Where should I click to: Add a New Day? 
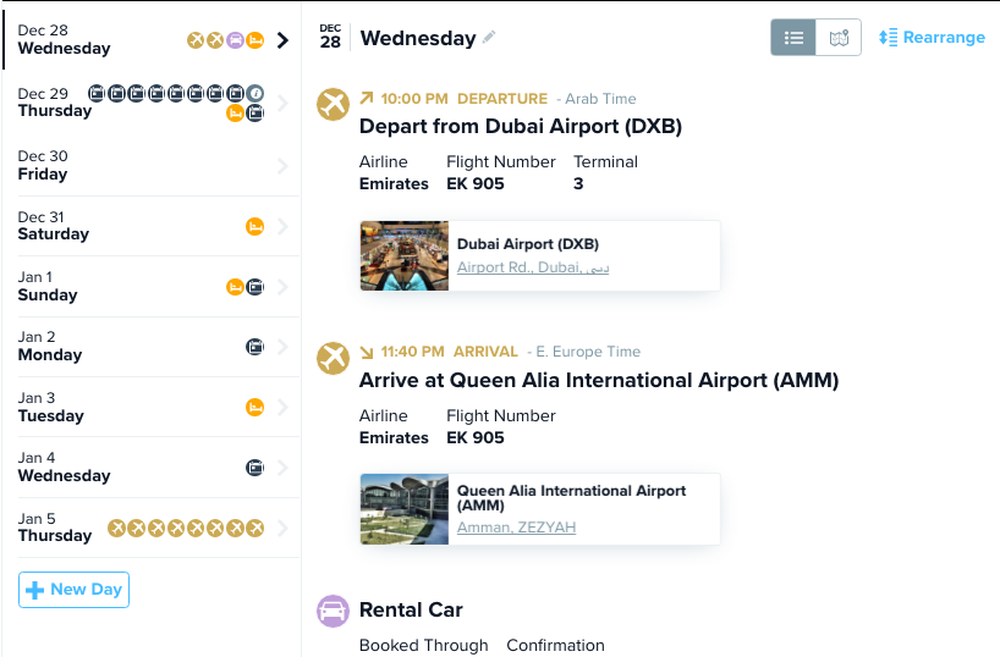tap(74, 589)
